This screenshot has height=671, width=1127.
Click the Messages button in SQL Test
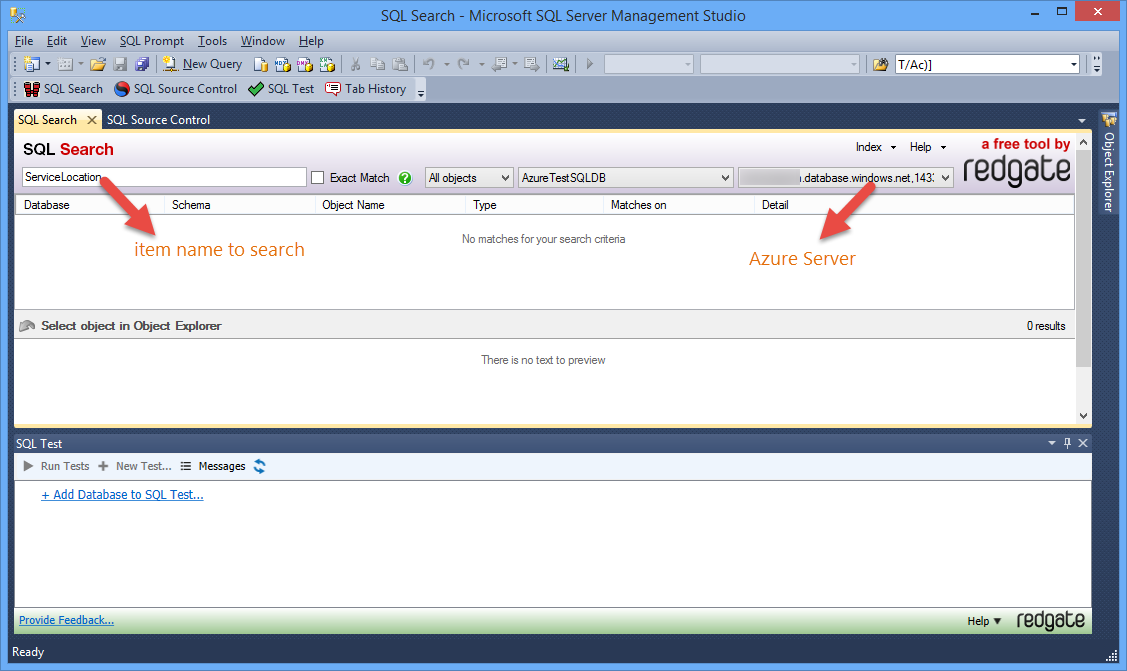click(213, 466)
